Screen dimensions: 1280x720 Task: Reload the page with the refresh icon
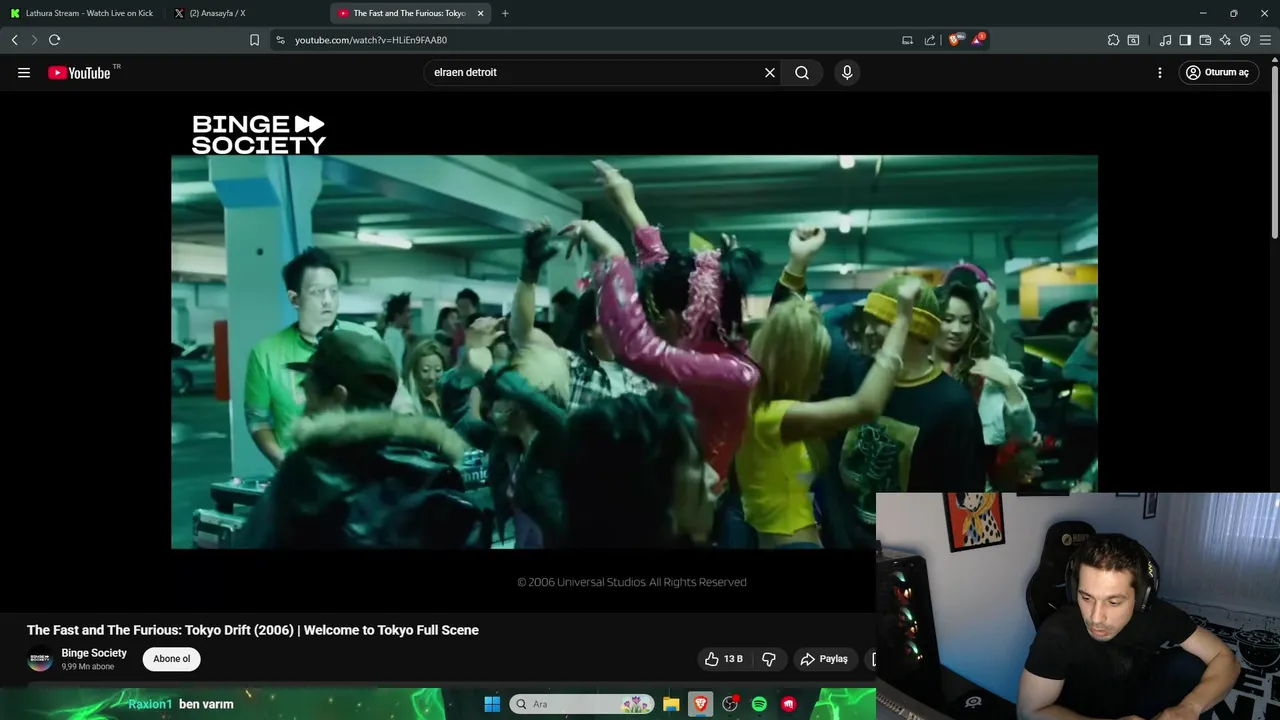coord(54,40)
